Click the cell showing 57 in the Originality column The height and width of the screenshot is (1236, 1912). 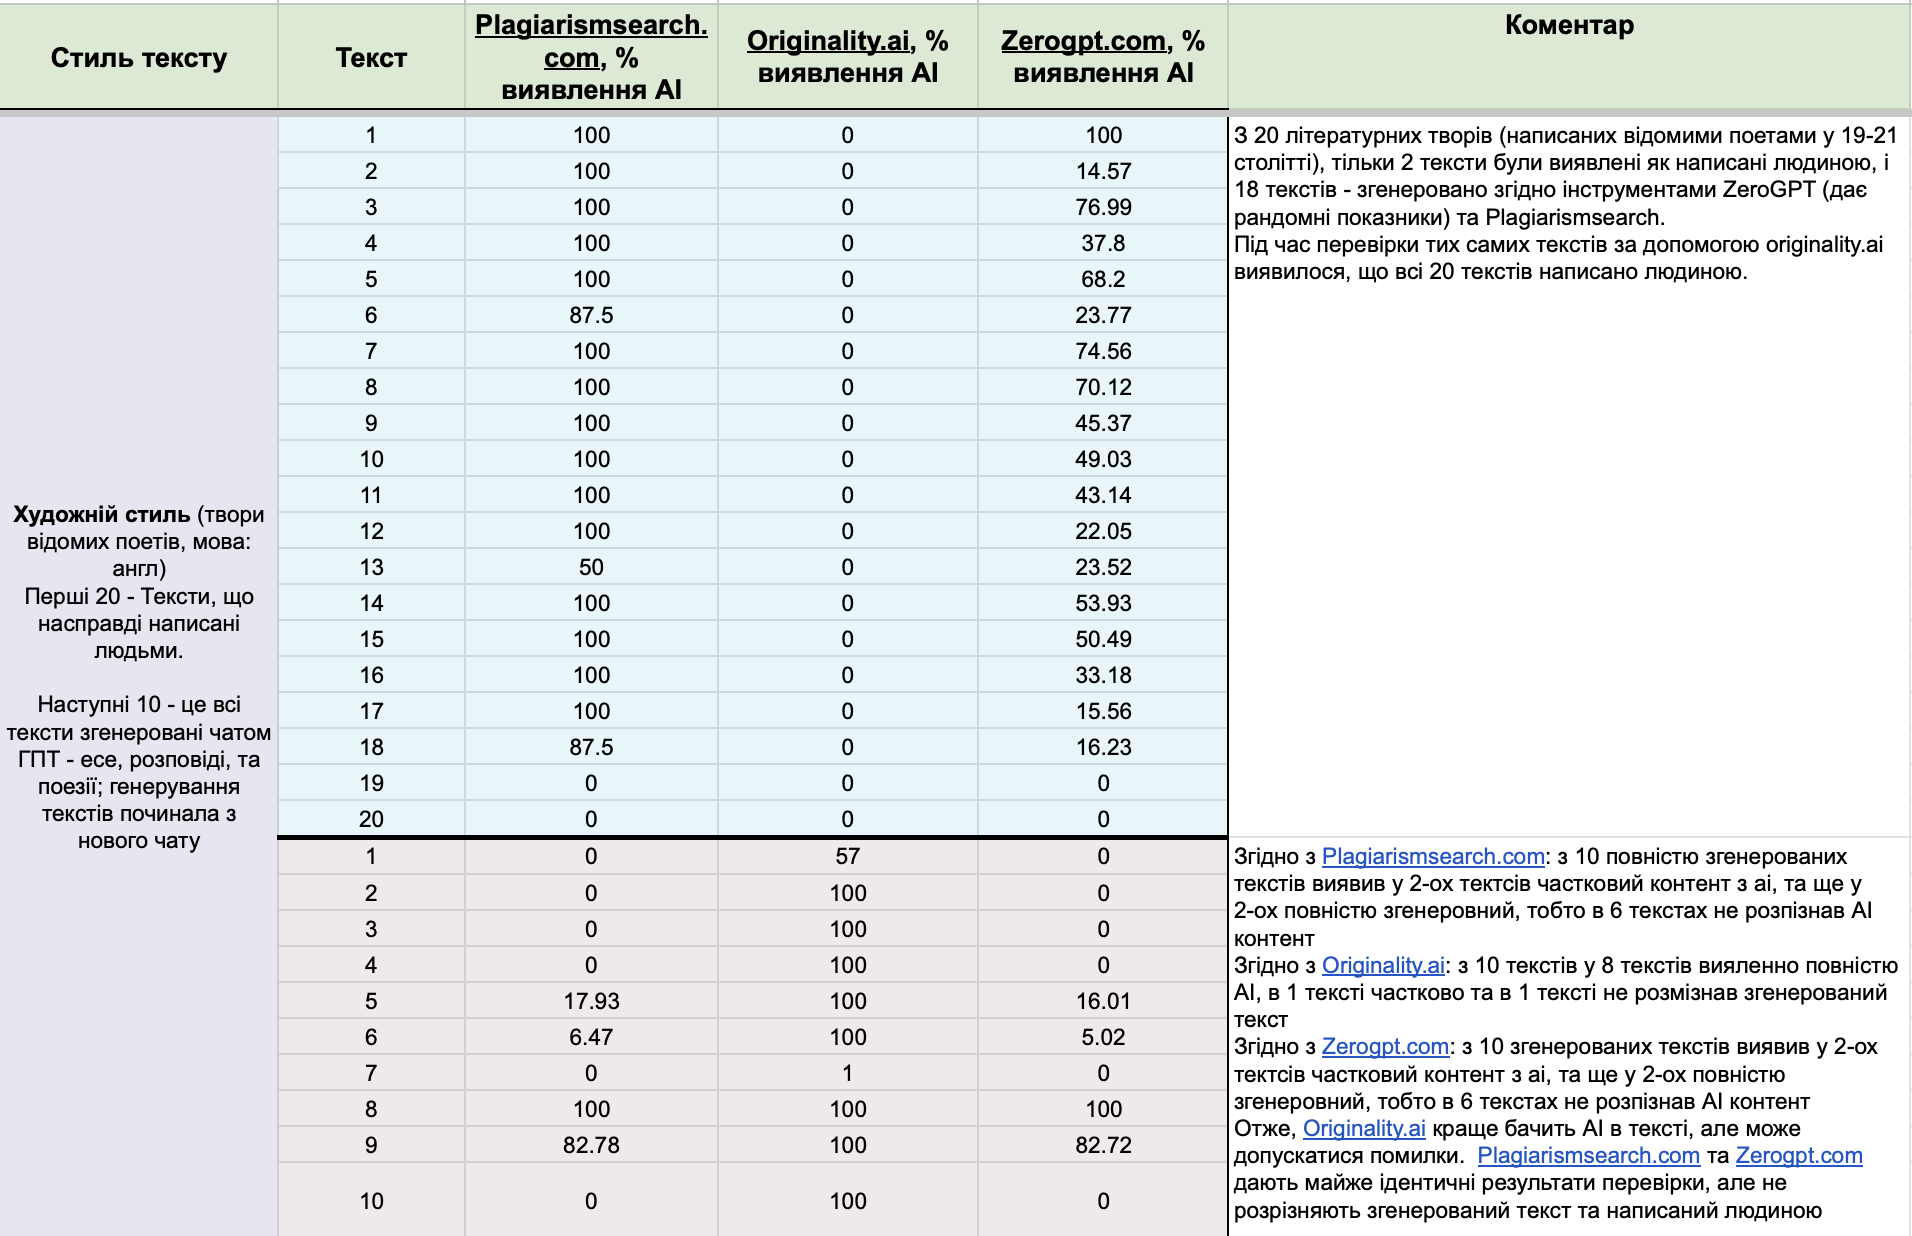[847, 857]
